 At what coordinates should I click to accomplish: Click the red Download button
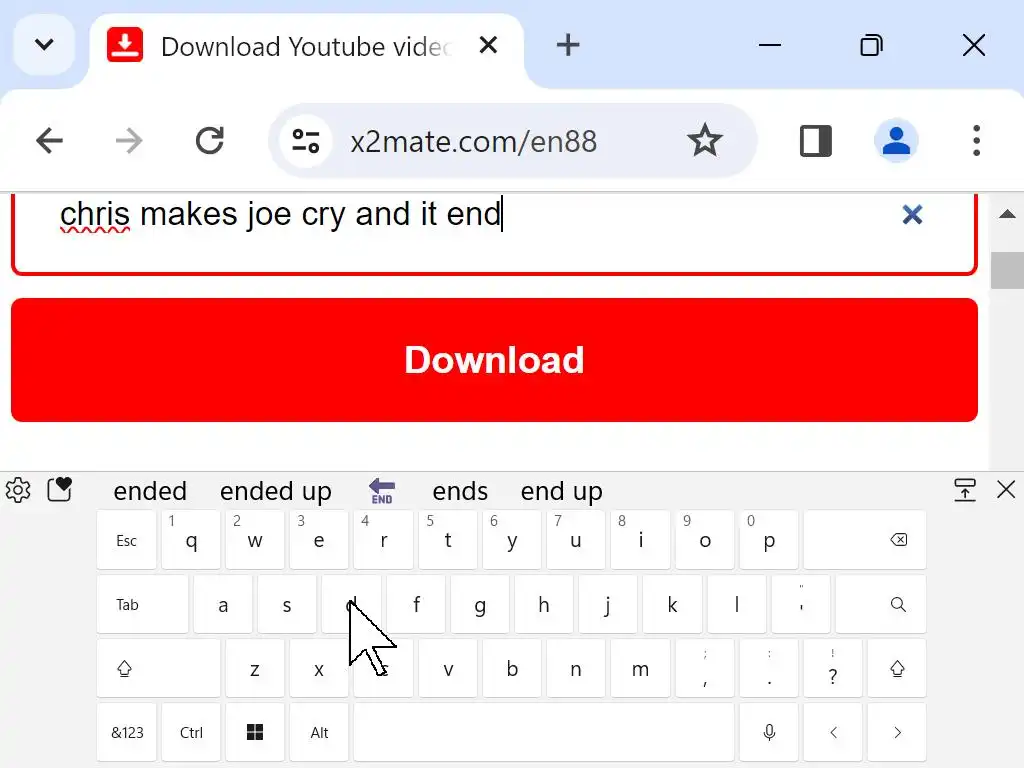(x=494, y=360)
